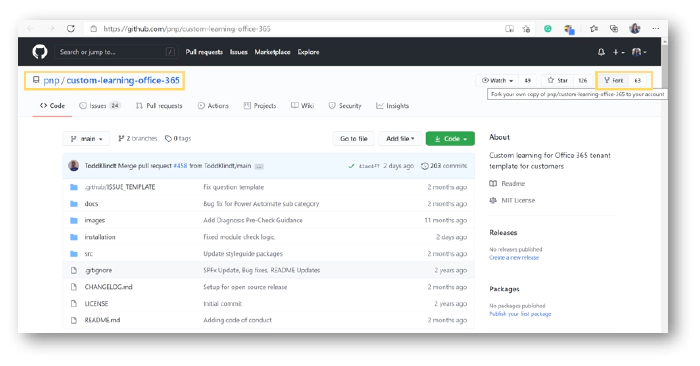The width and height of the screenshot is (700, 366).
Task: Open custom-learning-office-365 repository link
Action: (x=123, y=80)
